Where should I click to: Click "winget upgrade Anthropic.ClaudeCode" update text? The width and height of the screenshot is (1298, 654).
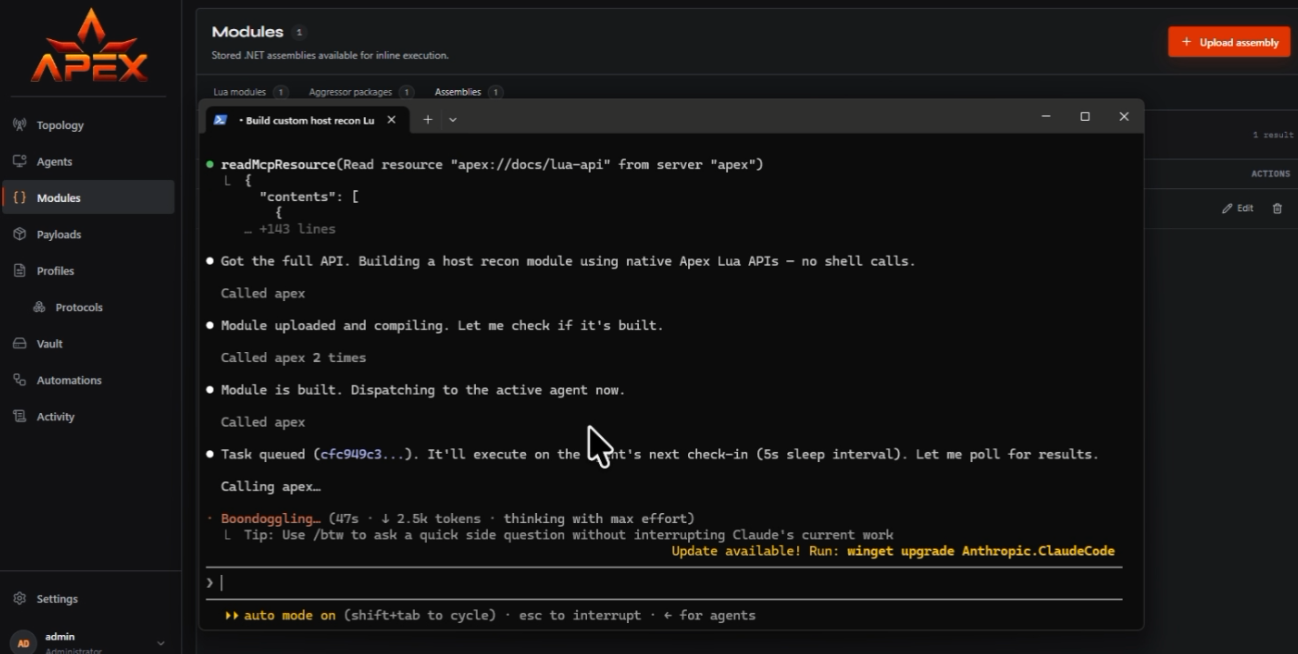(x=981, y=551)
